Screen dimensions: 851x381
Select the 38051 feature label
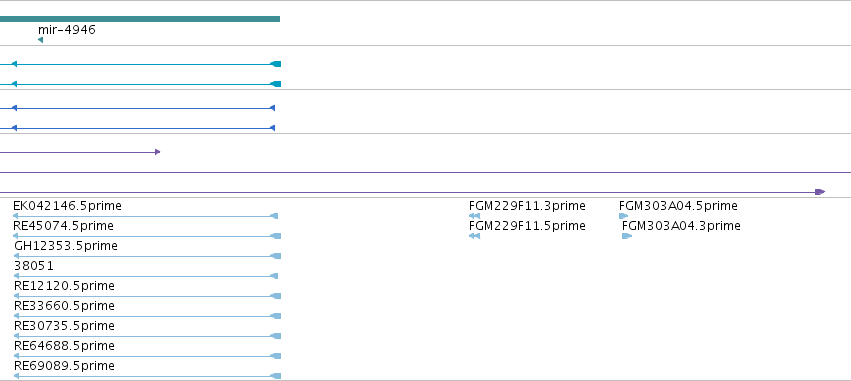[x=34, y=266]
